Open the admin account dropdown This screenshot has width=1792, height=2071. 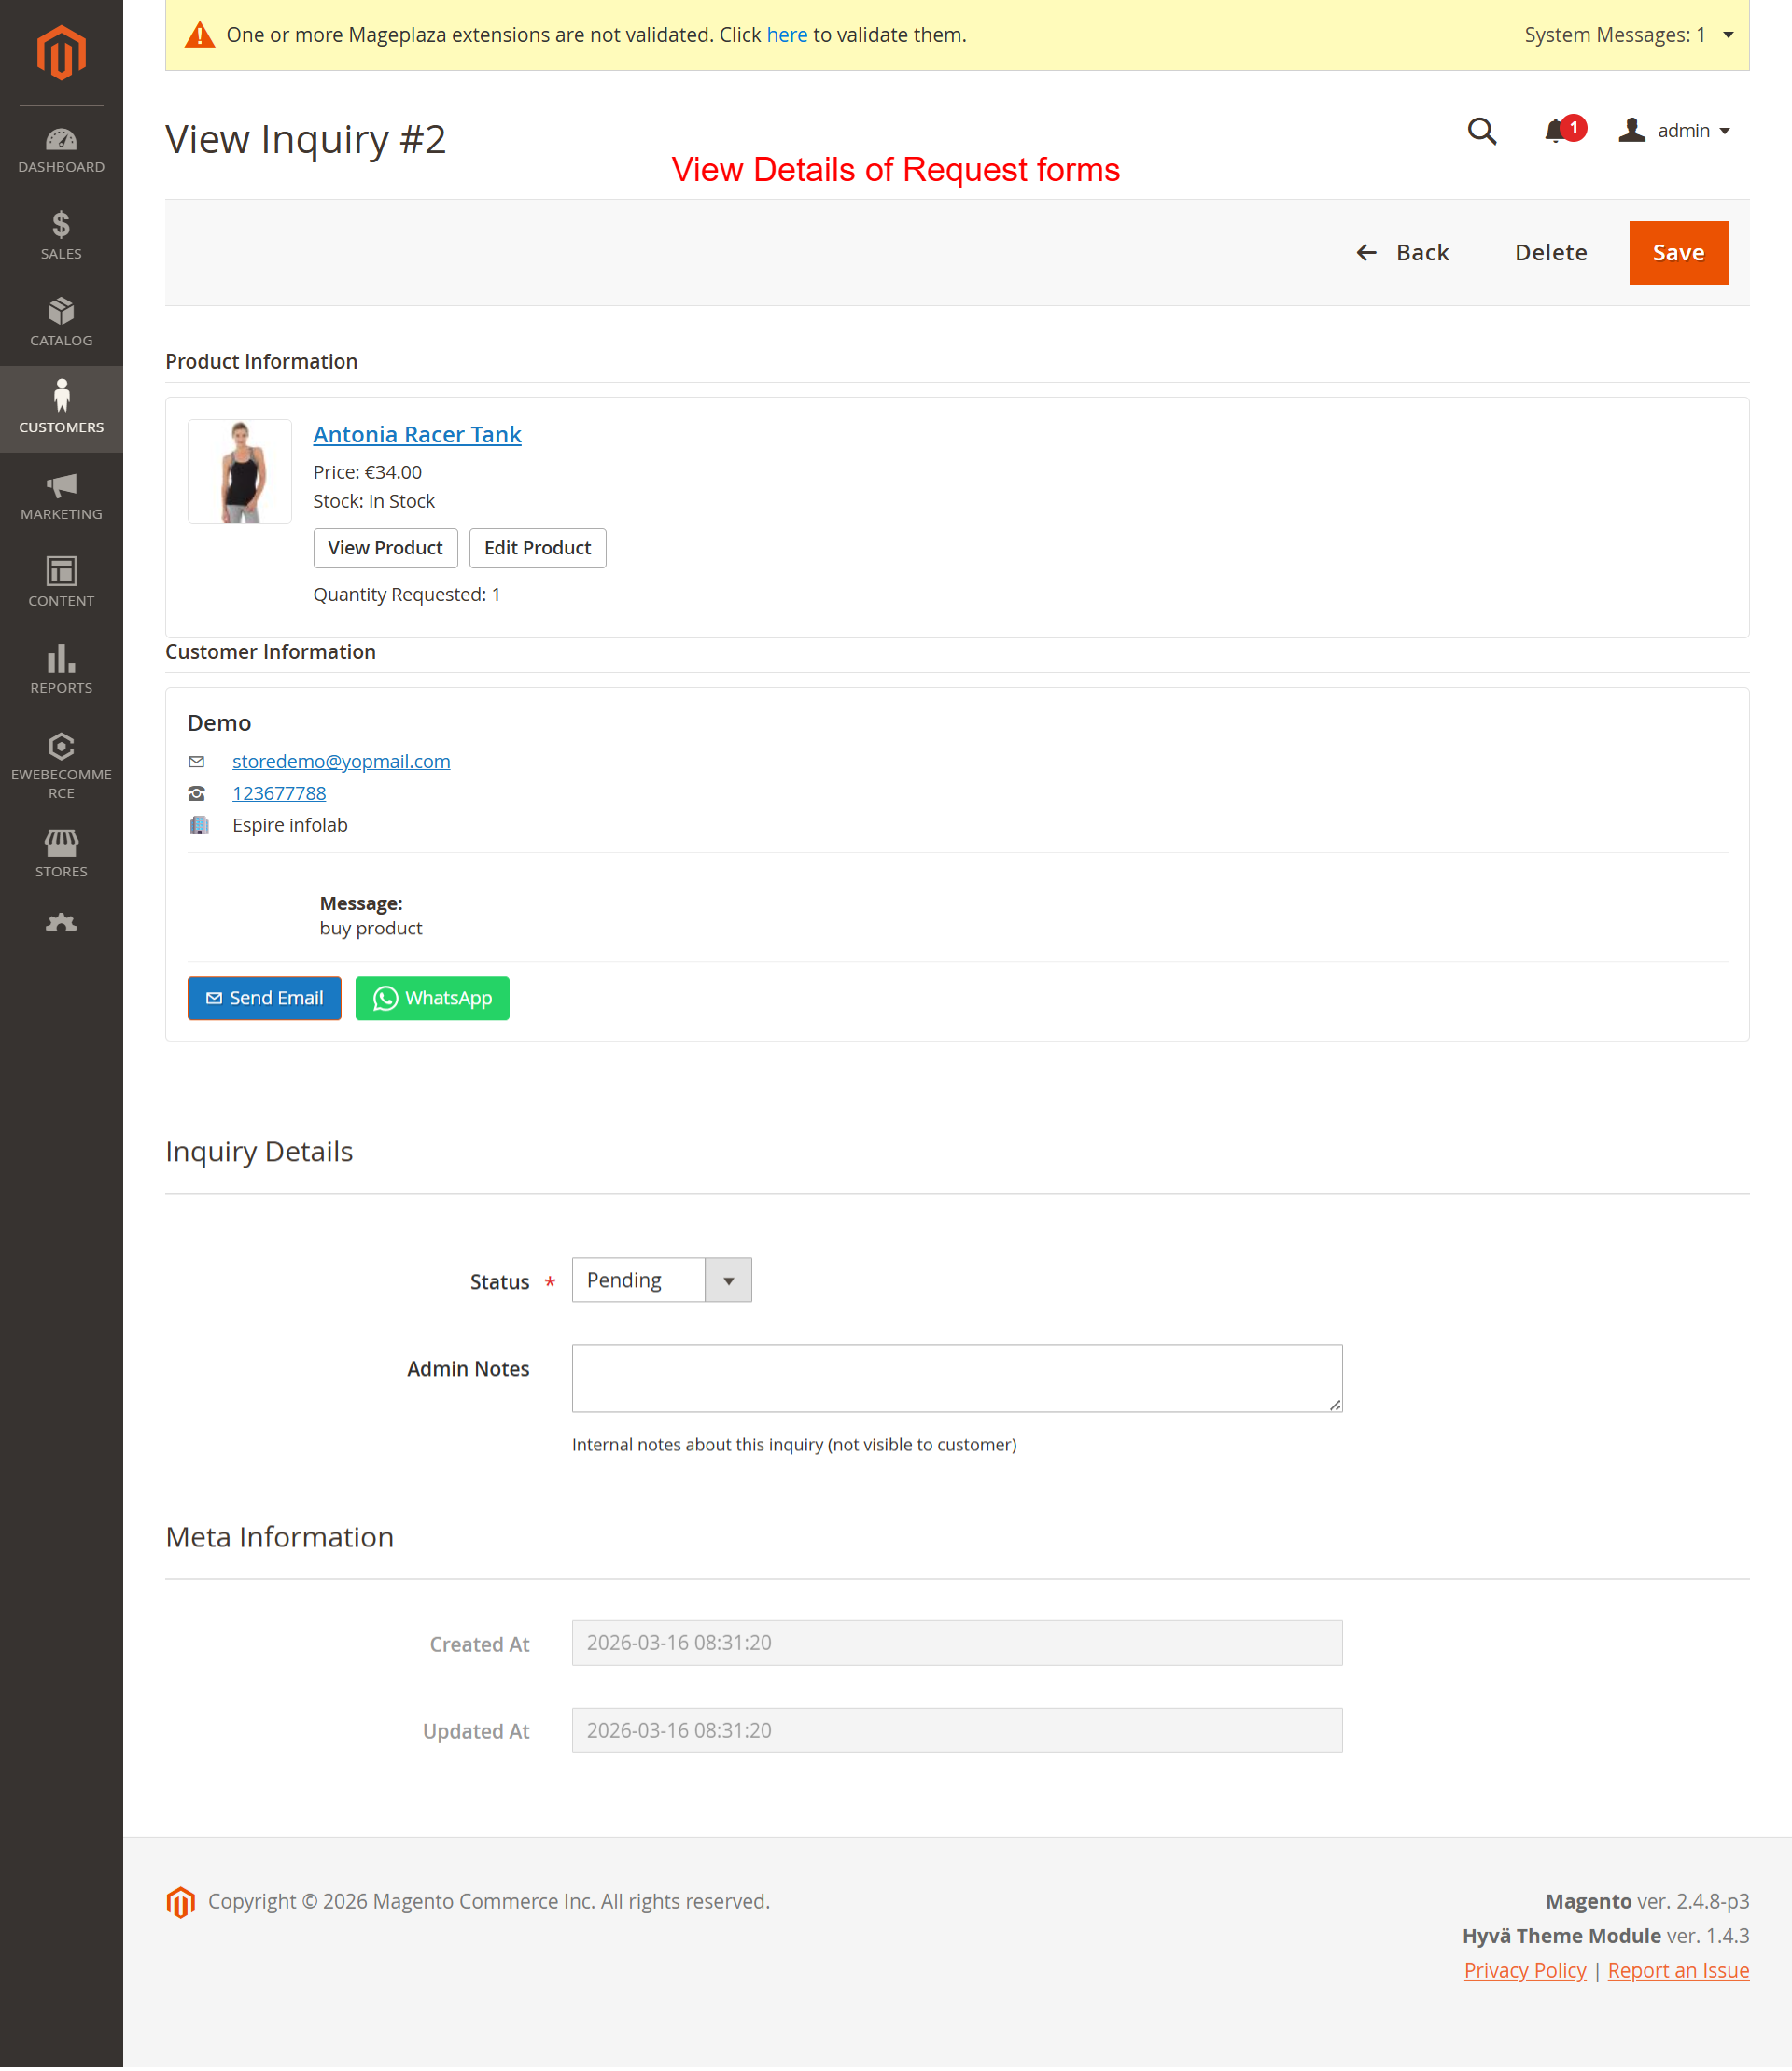click(1675, 131)
